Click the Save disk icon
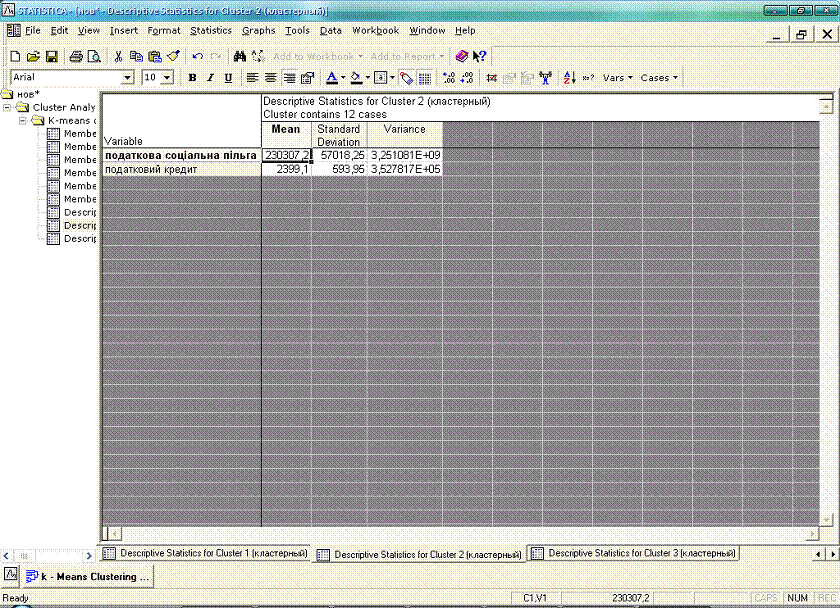 tap(51, 57)
